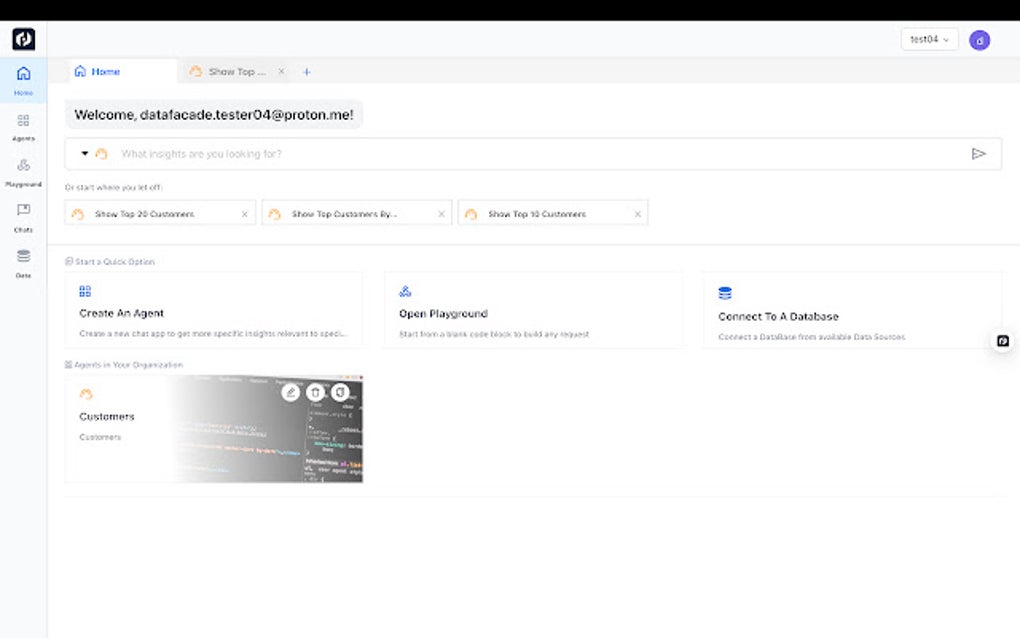The image size is (1020, 638).
Task: Click the delete trash icon on Customers card
Action: [315, 392]
